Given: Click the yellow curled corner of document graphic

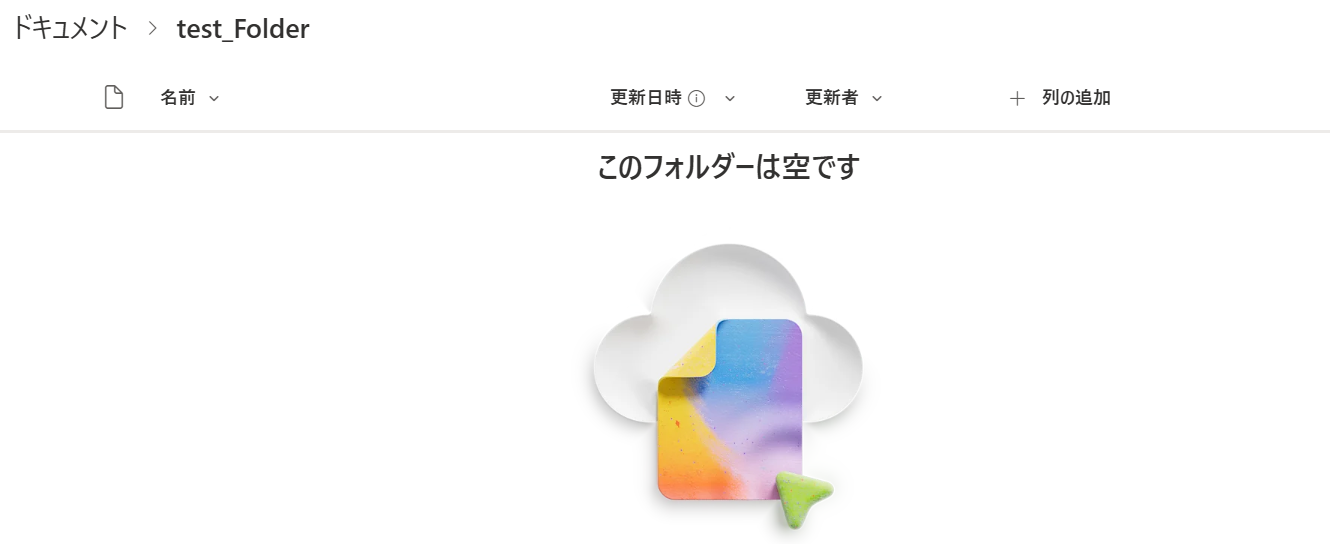Looking at the screenshot, I should [x=689, y=352].
